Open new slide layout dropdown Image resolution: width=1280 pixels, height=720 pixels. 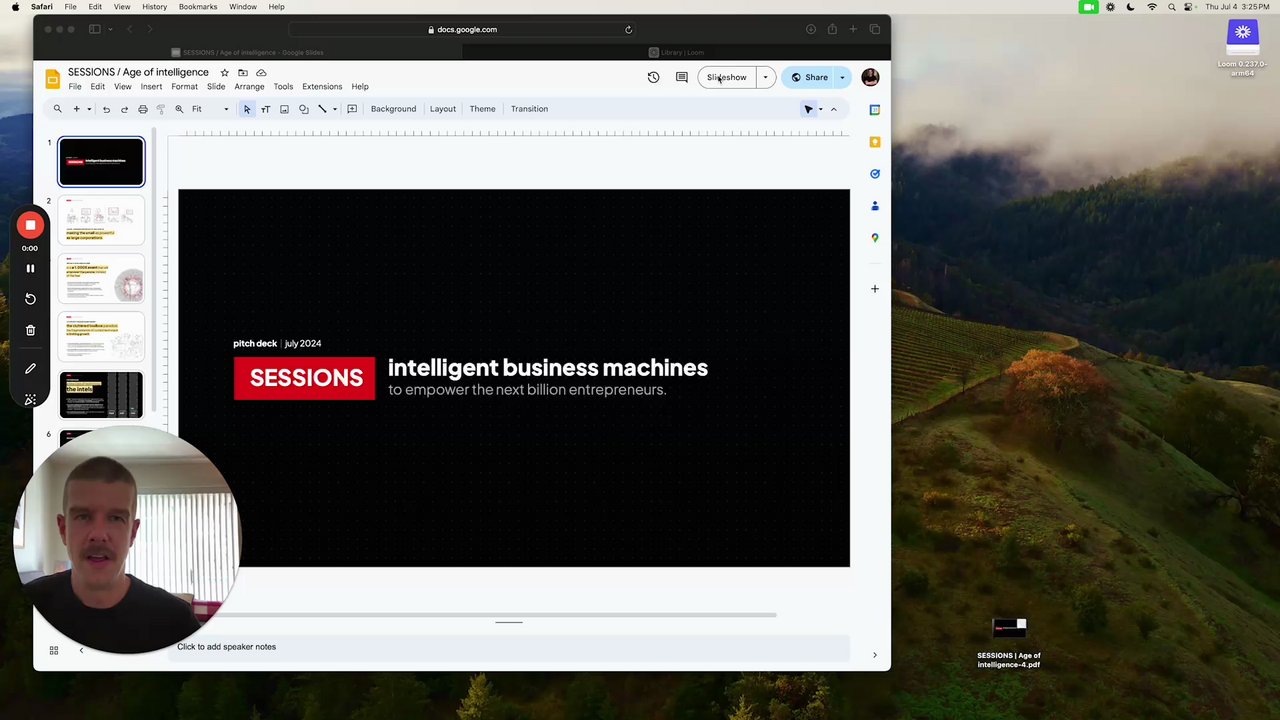(89, 109)
